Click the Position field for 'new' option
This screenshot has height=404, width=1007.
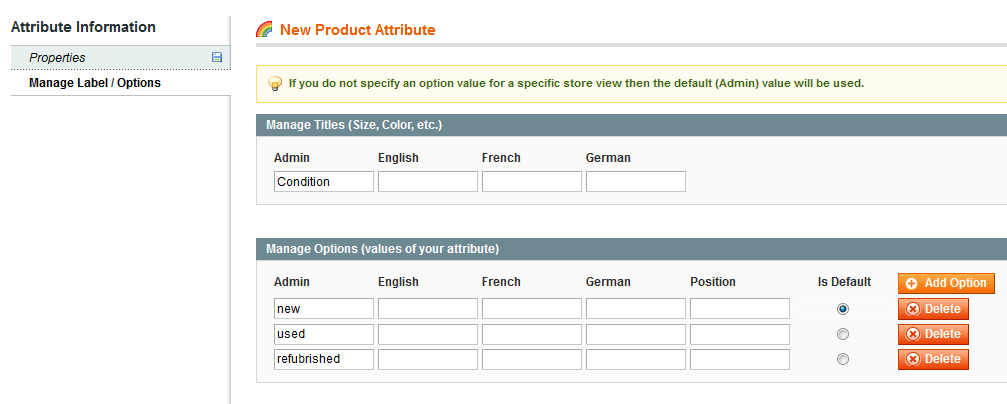pos(739,309)
